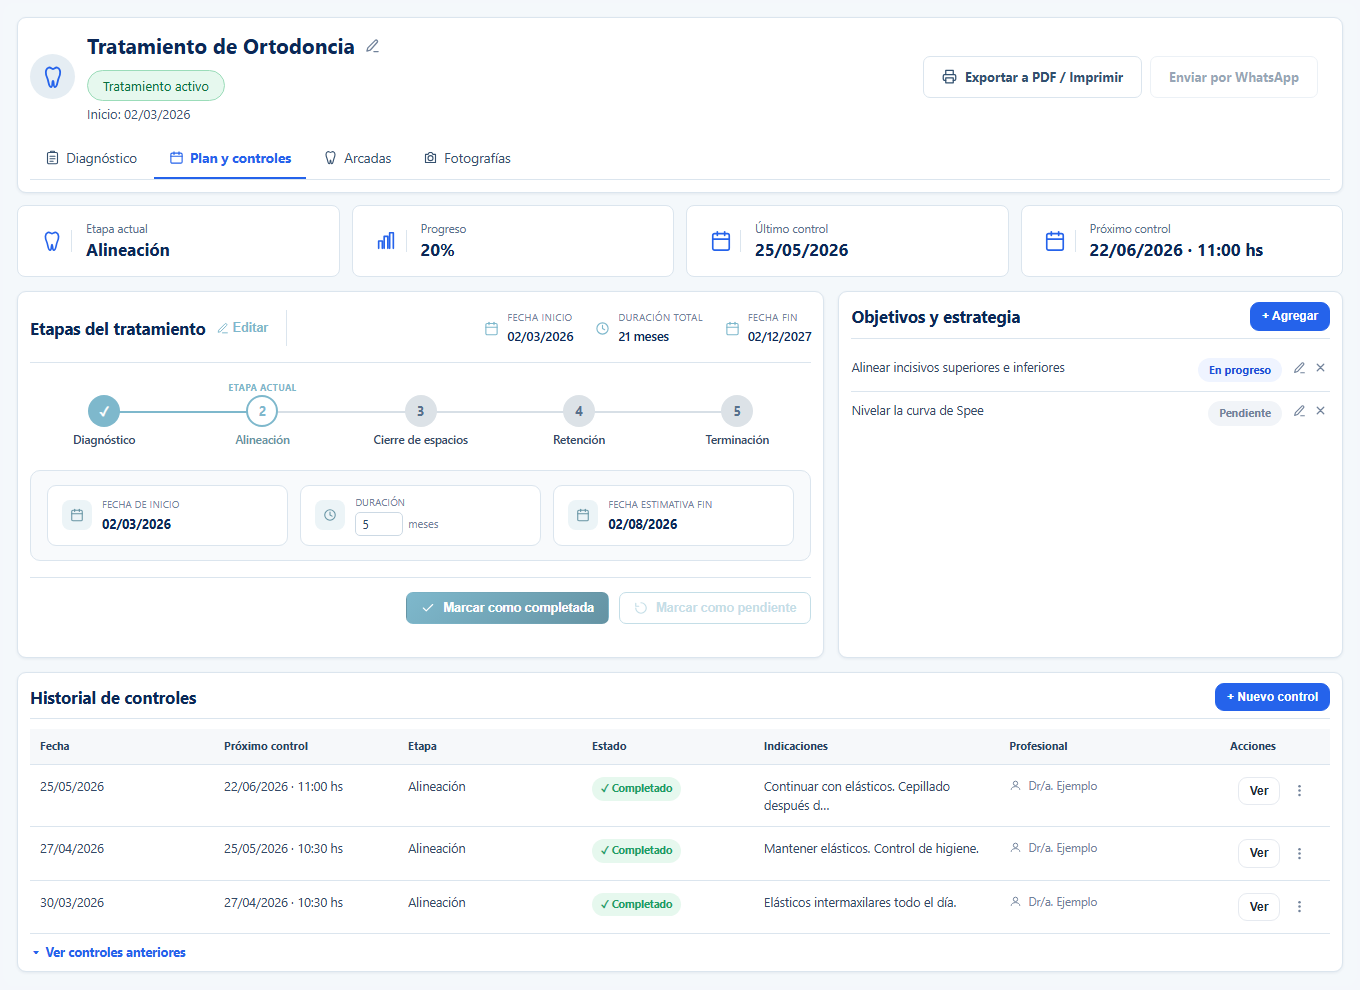
Task: Click the 'En progreso' status badge
Action: point(1240,370)
